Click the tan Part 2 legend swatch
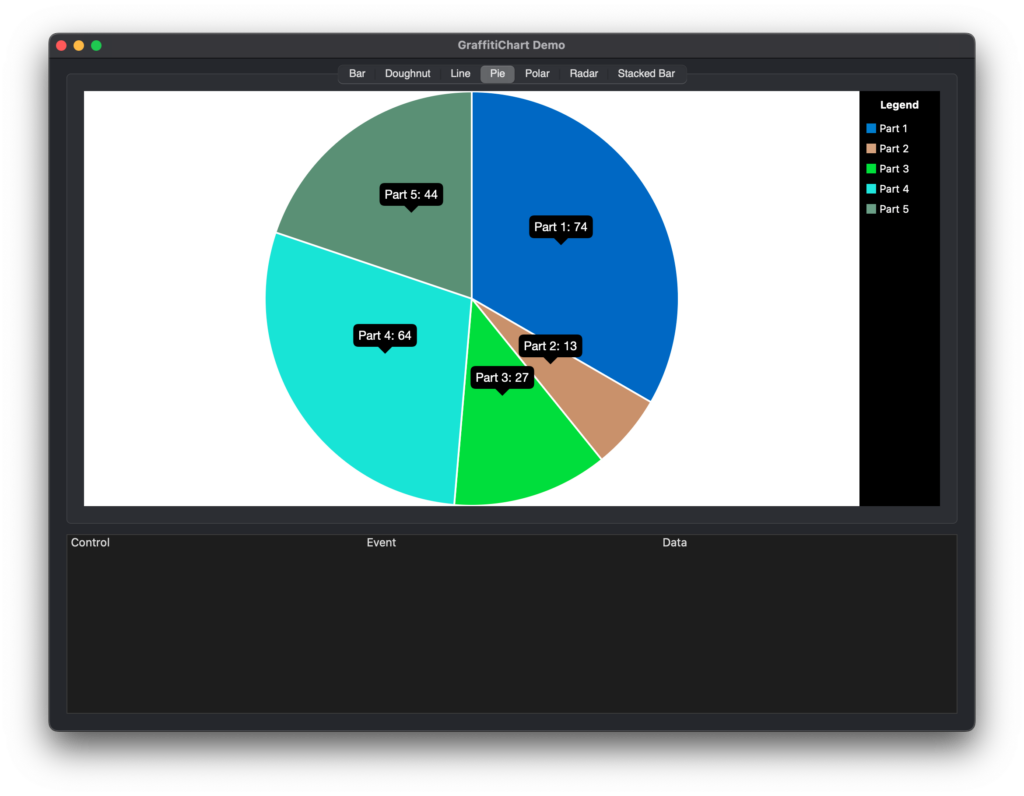 [x=871, y=148]
